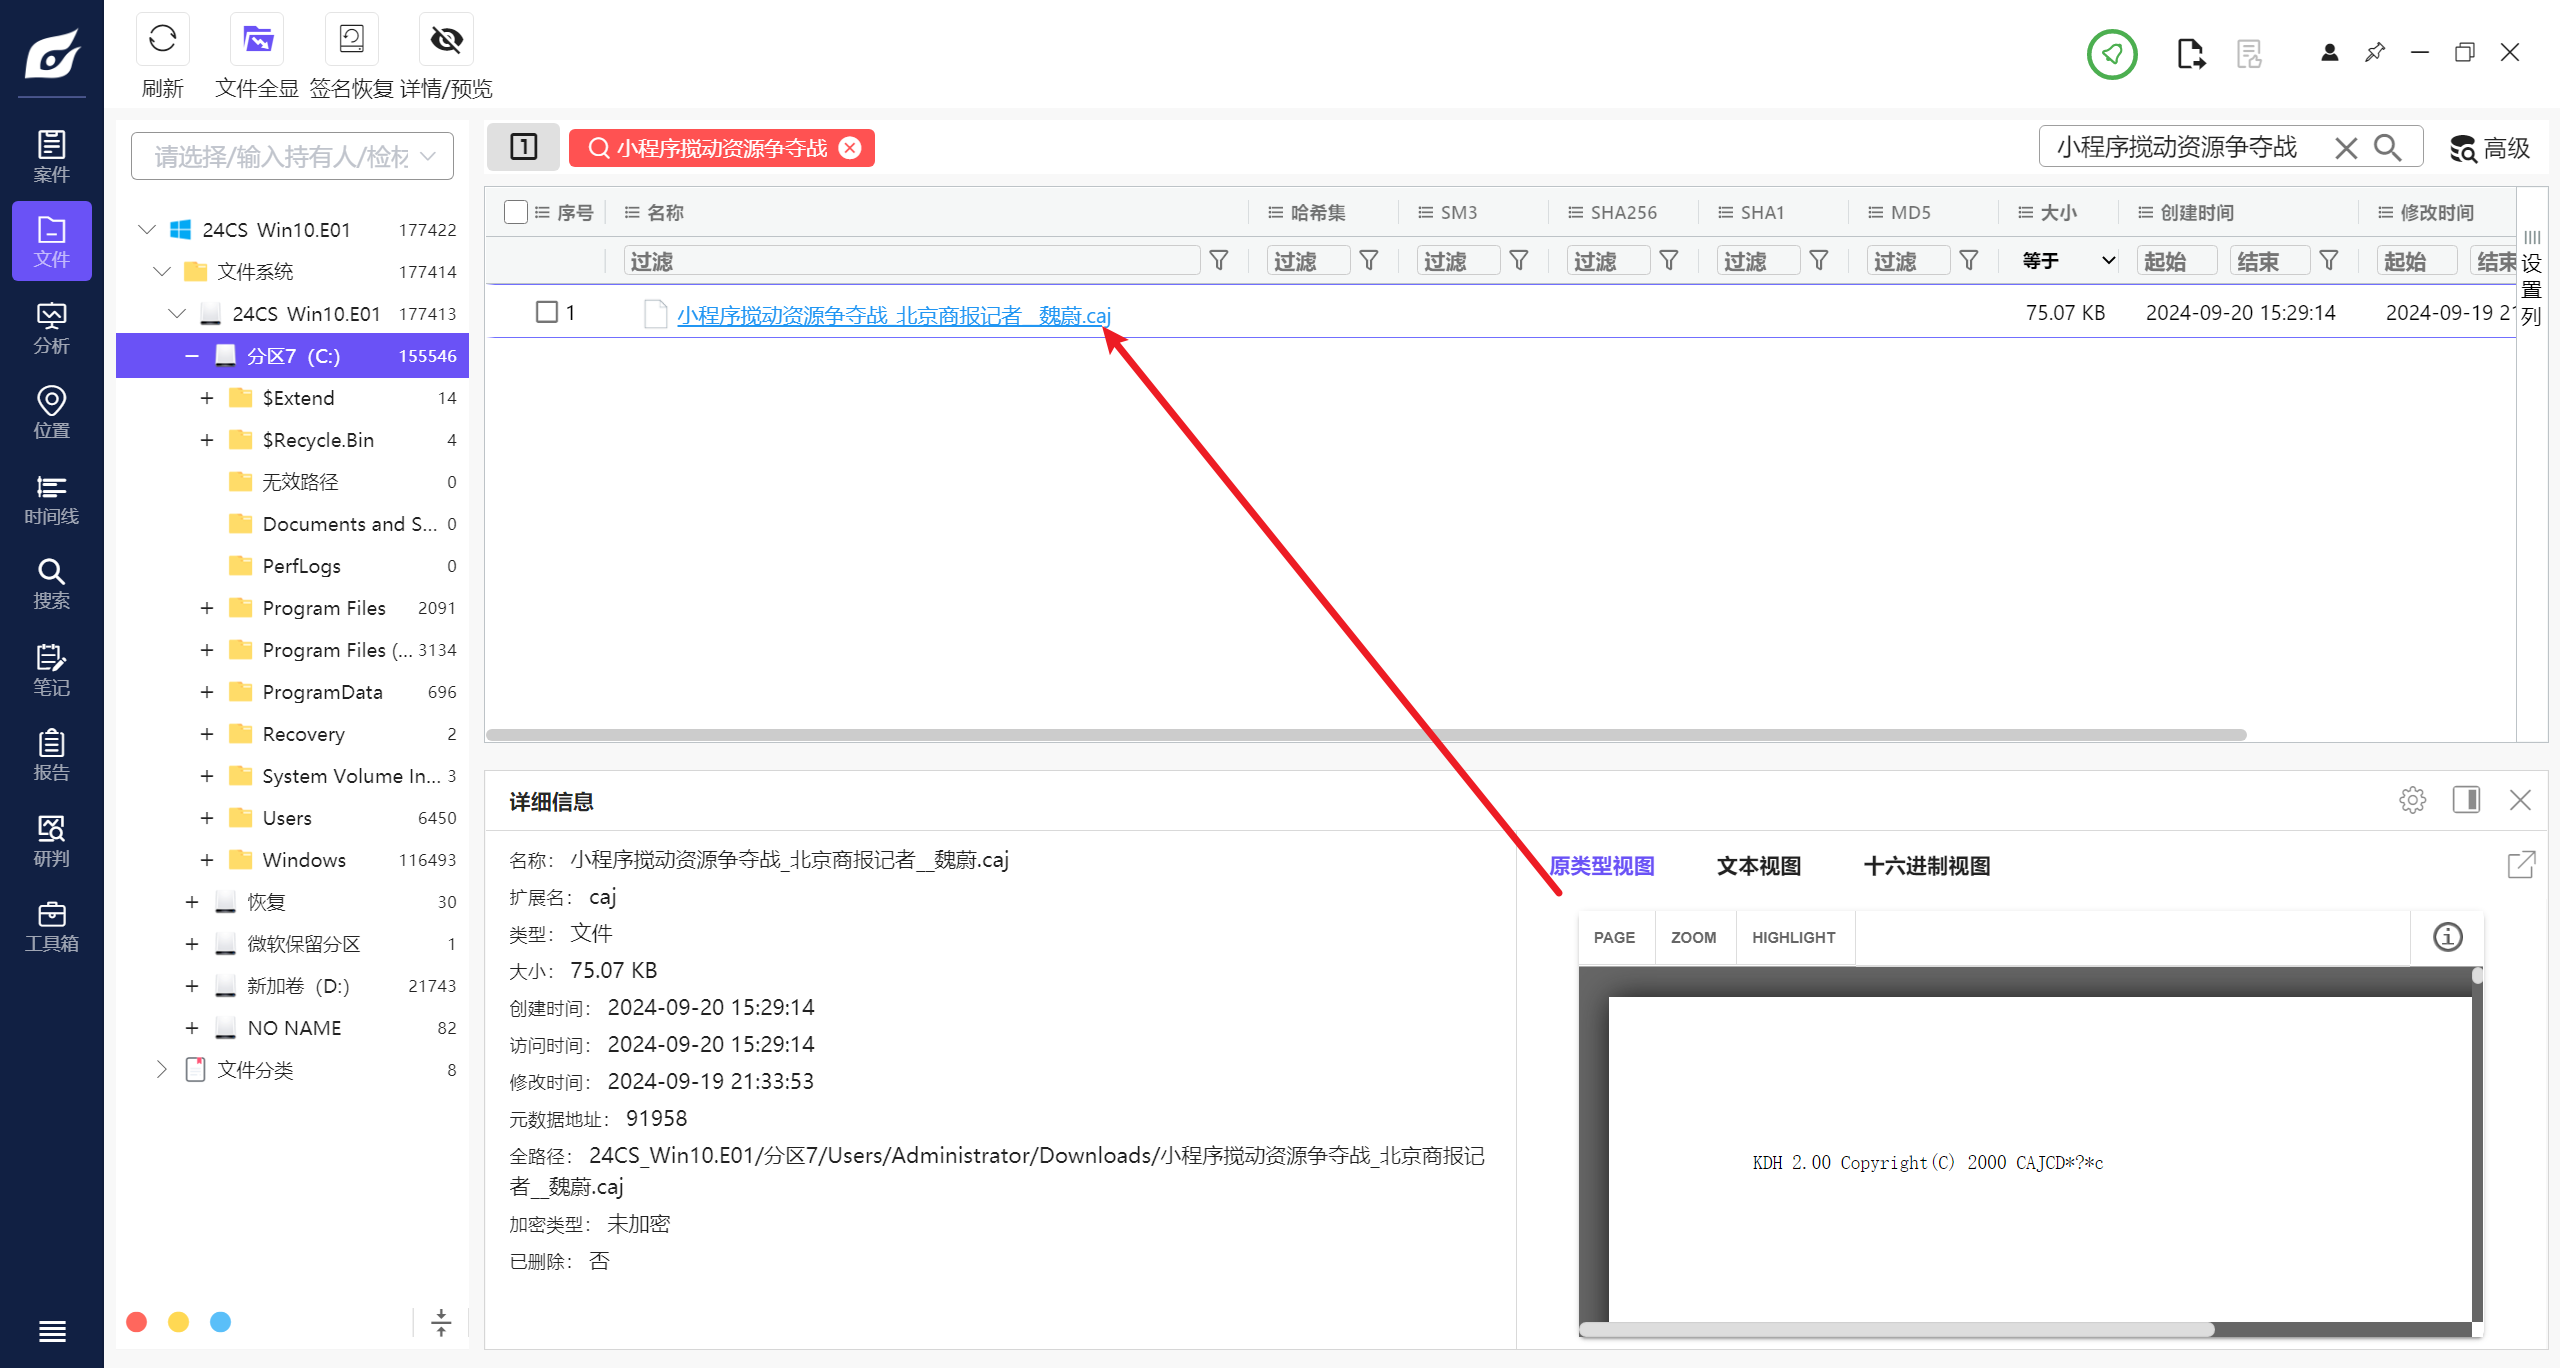Click the 刷新 refresh icon
Screen dimensions: 2560x1368
162,40
